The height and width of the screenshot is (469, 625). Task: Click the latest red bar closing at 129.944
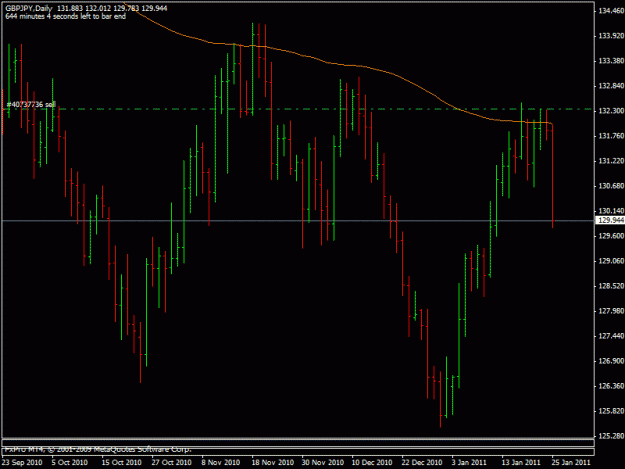(x=552, y=176)
